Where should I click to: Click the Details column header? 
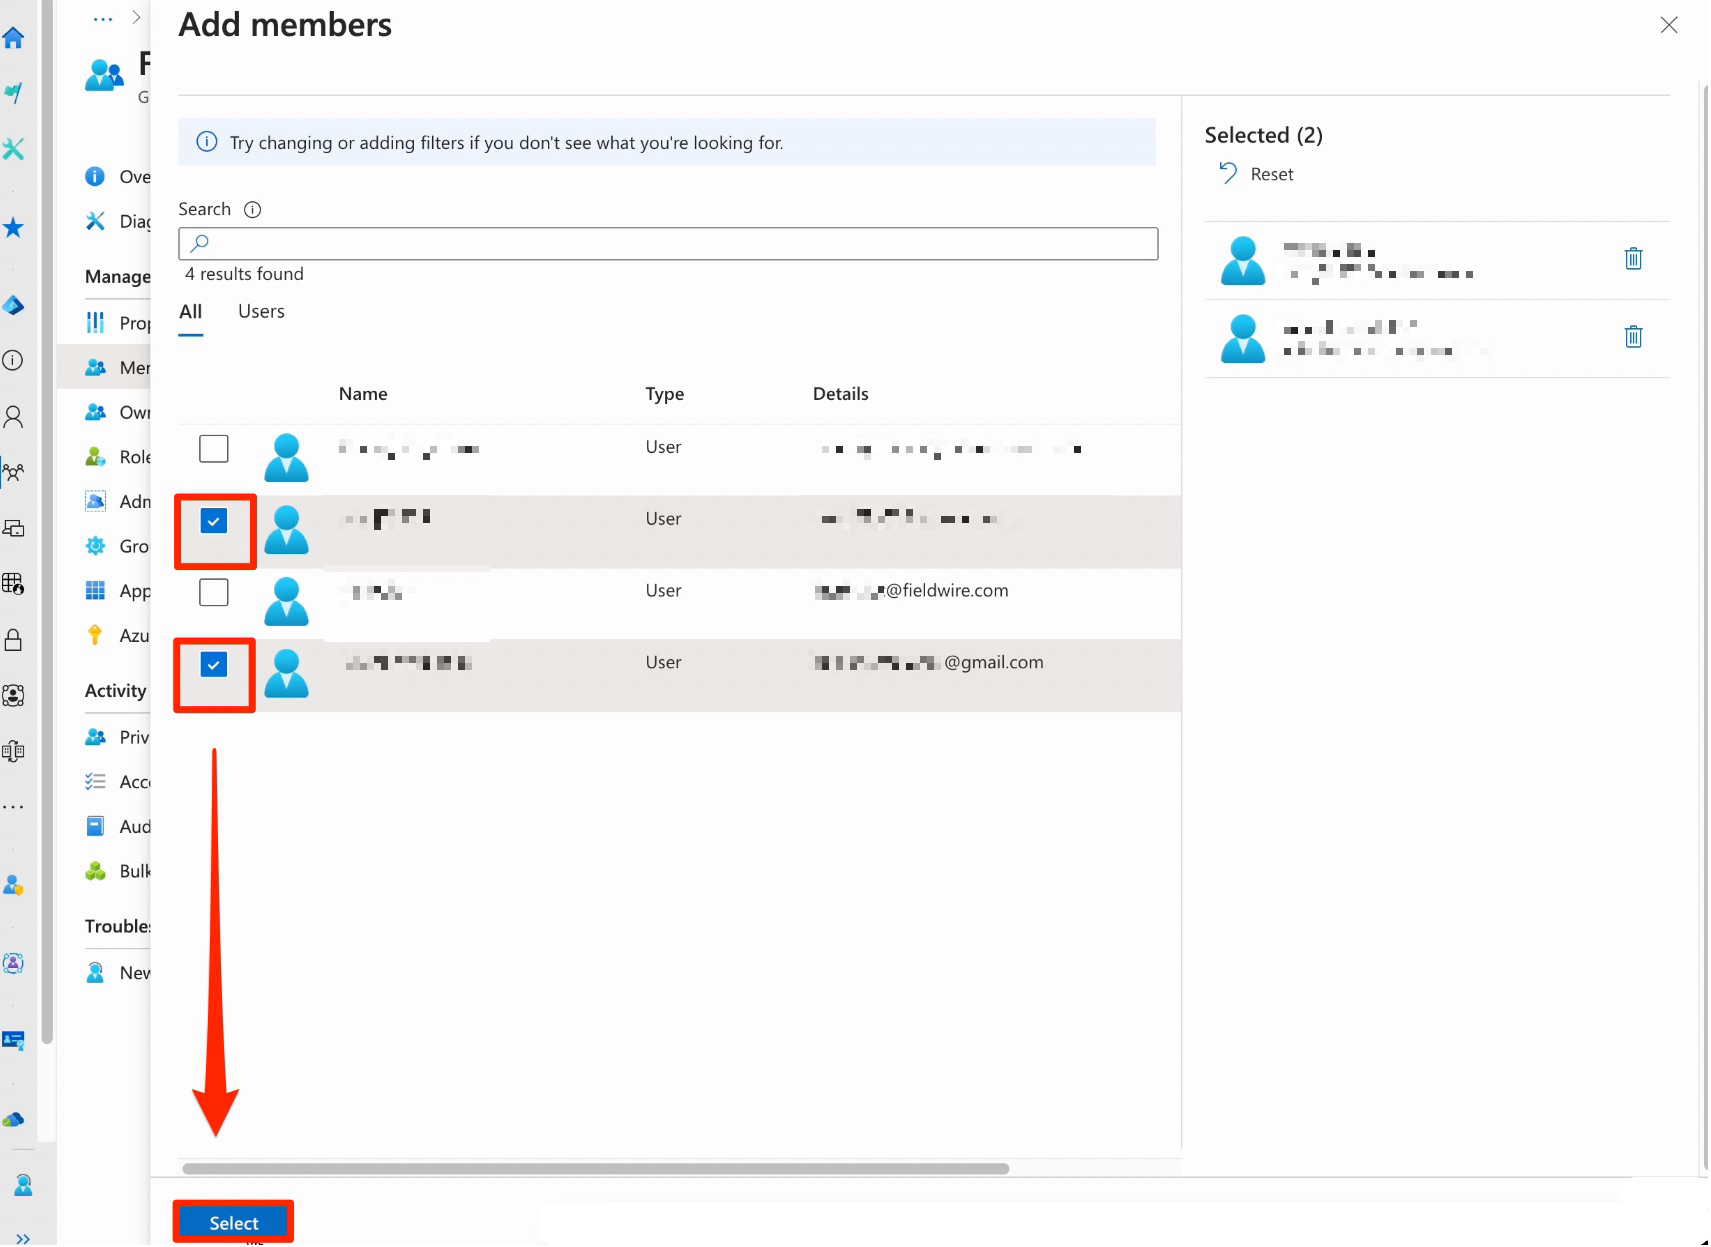coord(840,394)
